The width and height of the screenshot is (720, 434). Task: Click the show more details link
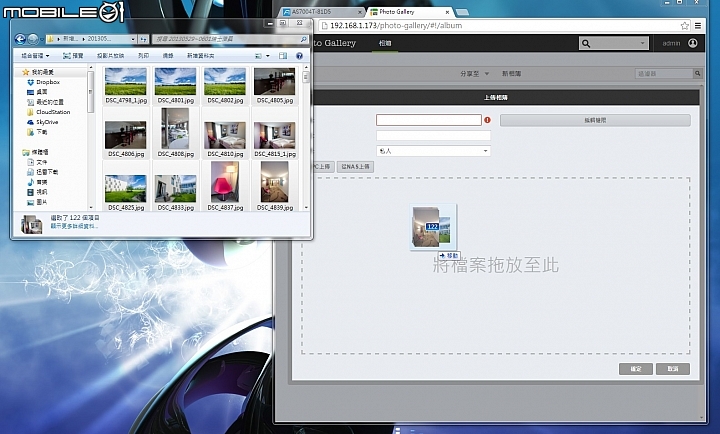(74, 226)
